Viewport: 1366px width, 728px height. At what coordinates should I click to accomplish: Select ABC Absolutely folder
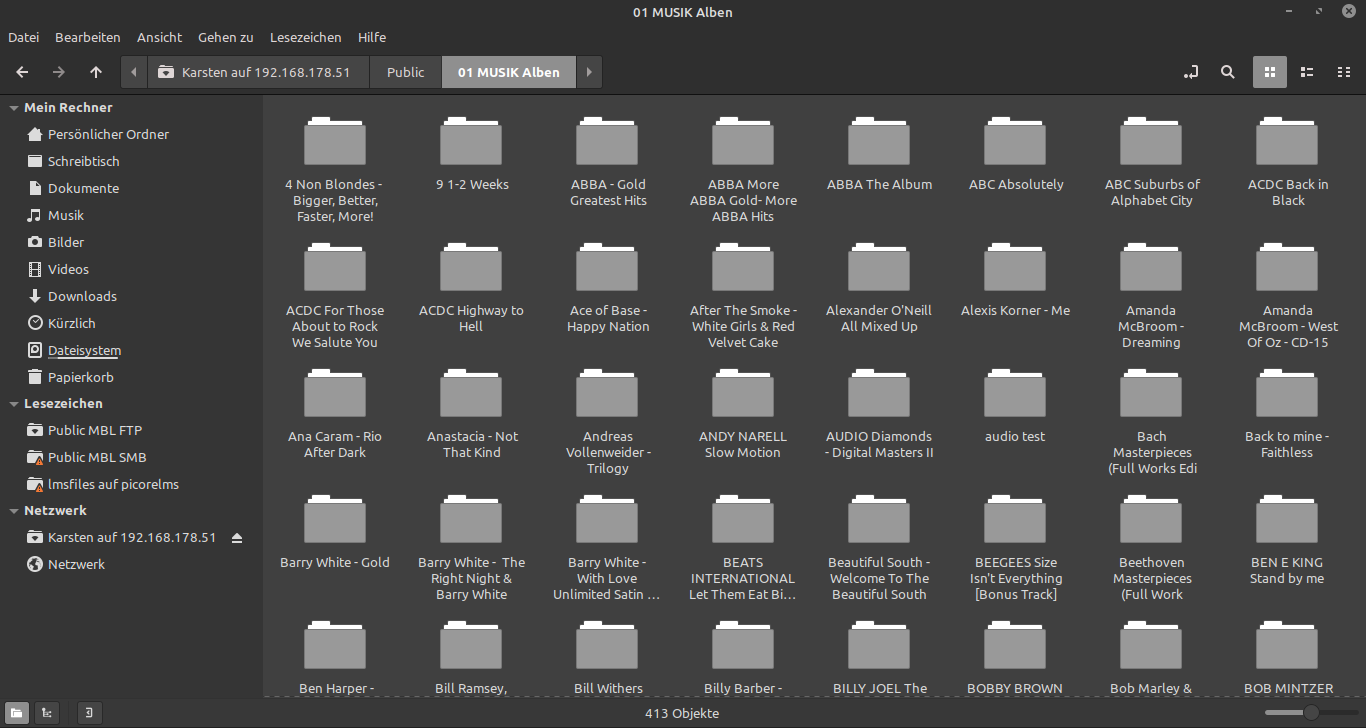(x=1016, y=155)
